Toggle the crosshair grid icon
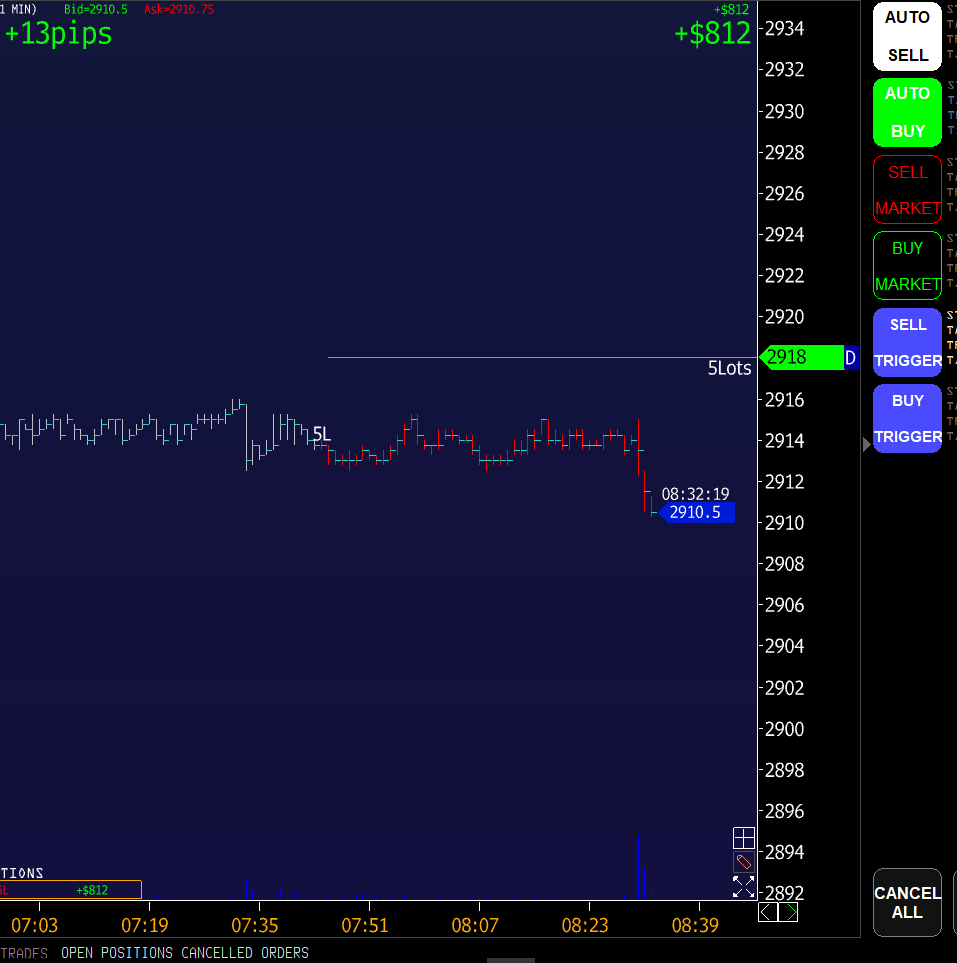 click(744, 838)
